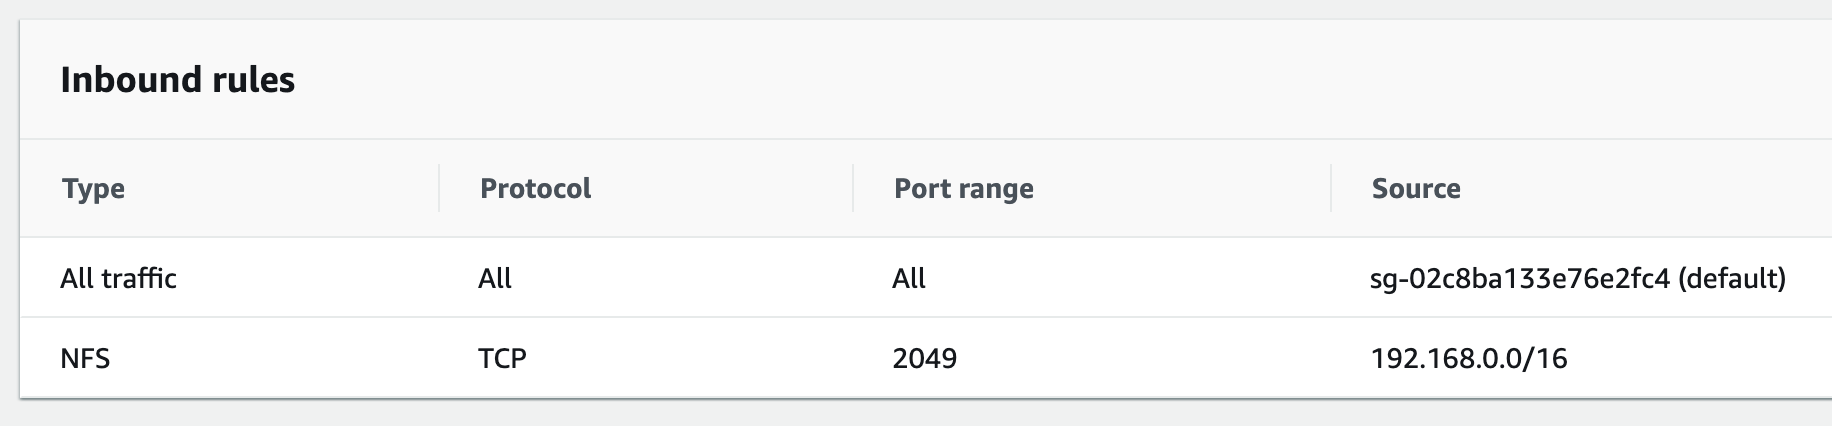Select the NFS type cell
This screenshot has height=426, width=1832.
(x=85, y=358)
